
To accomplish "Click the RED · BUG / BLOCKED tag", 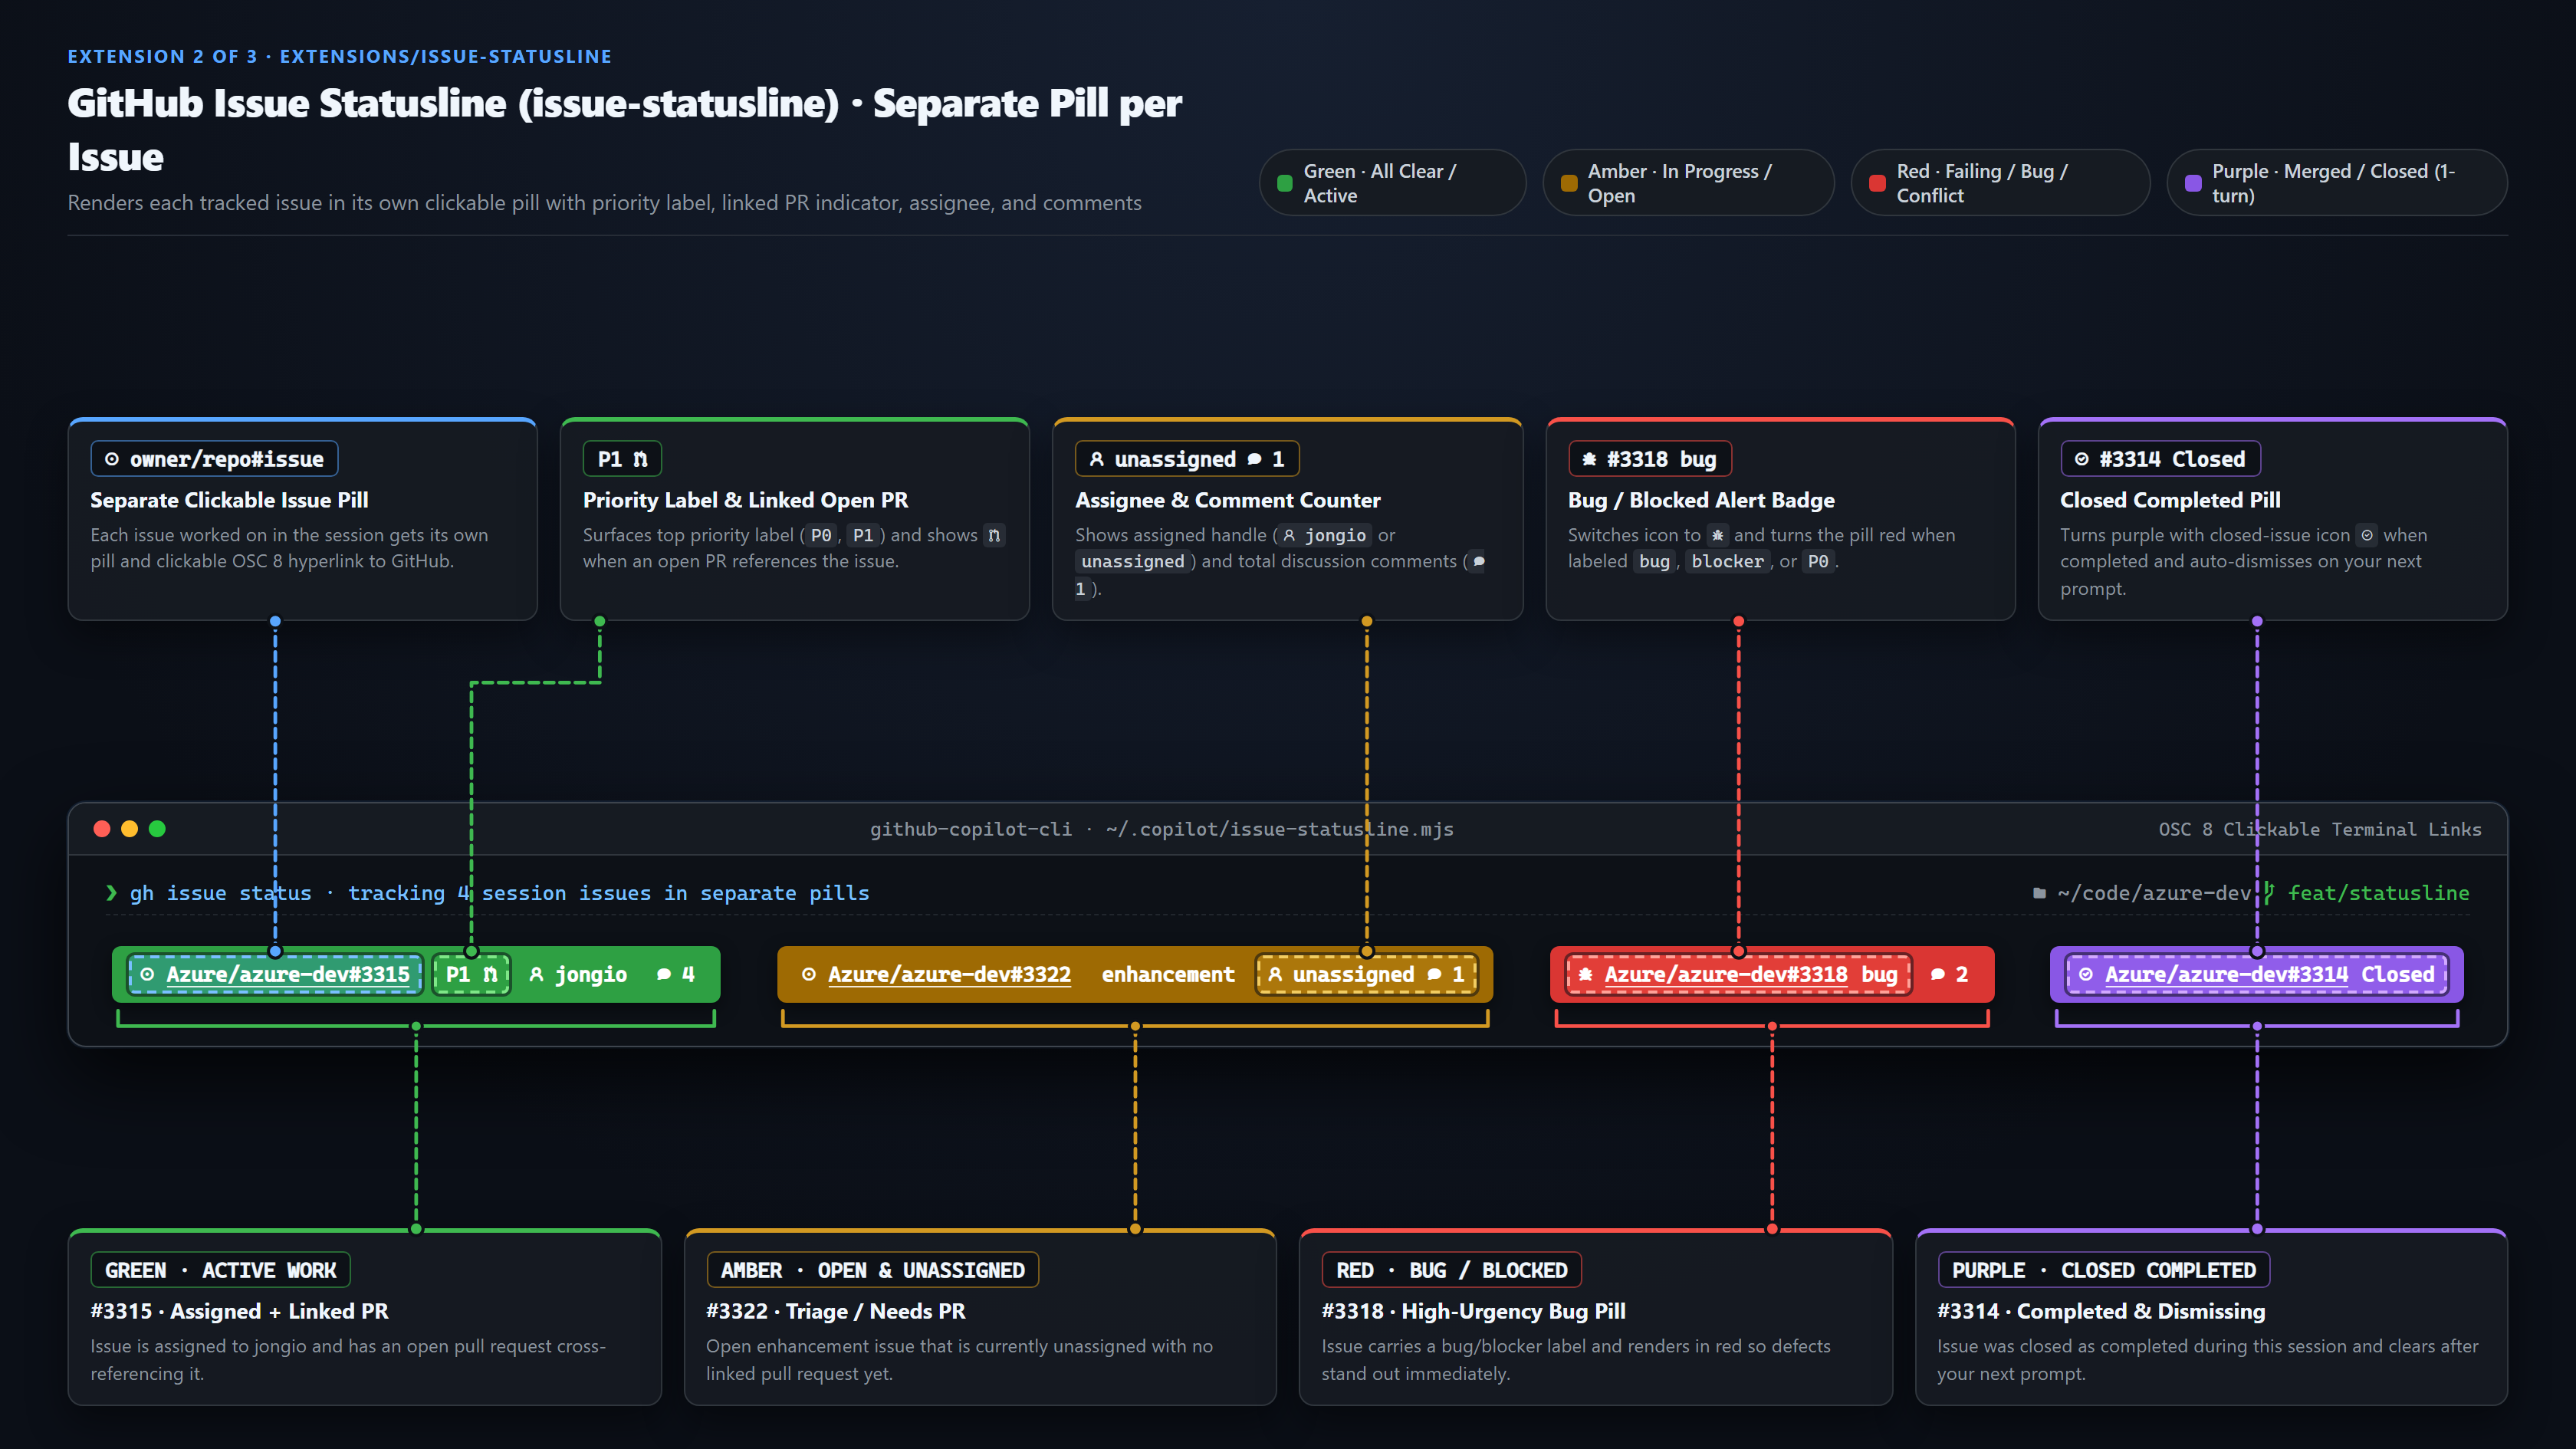I will tap(1451, 1270).
